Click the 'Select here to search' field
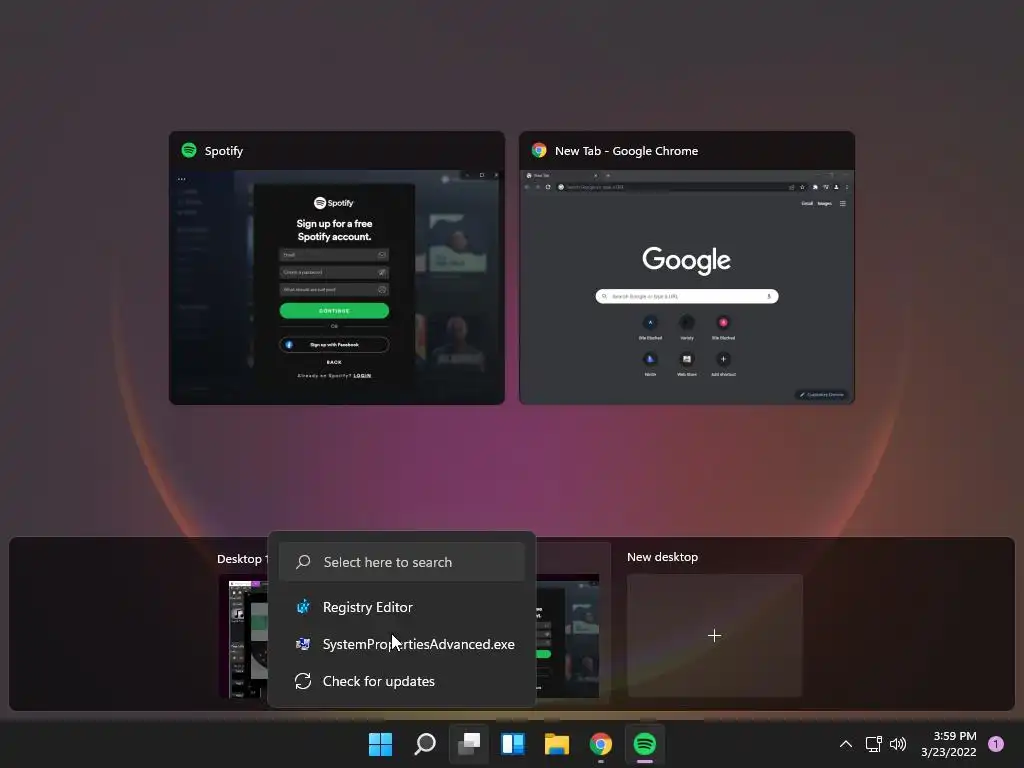Viewport: 1024px width, 768px height. tap(402, 562)
